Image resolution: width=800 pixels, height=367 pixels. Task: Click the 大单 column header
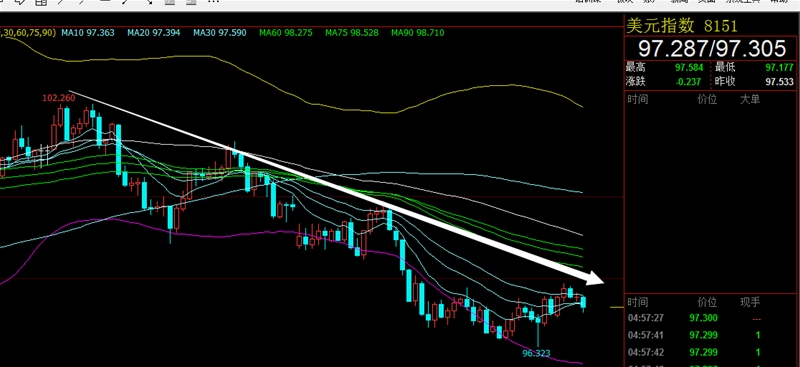pos(749,100)
